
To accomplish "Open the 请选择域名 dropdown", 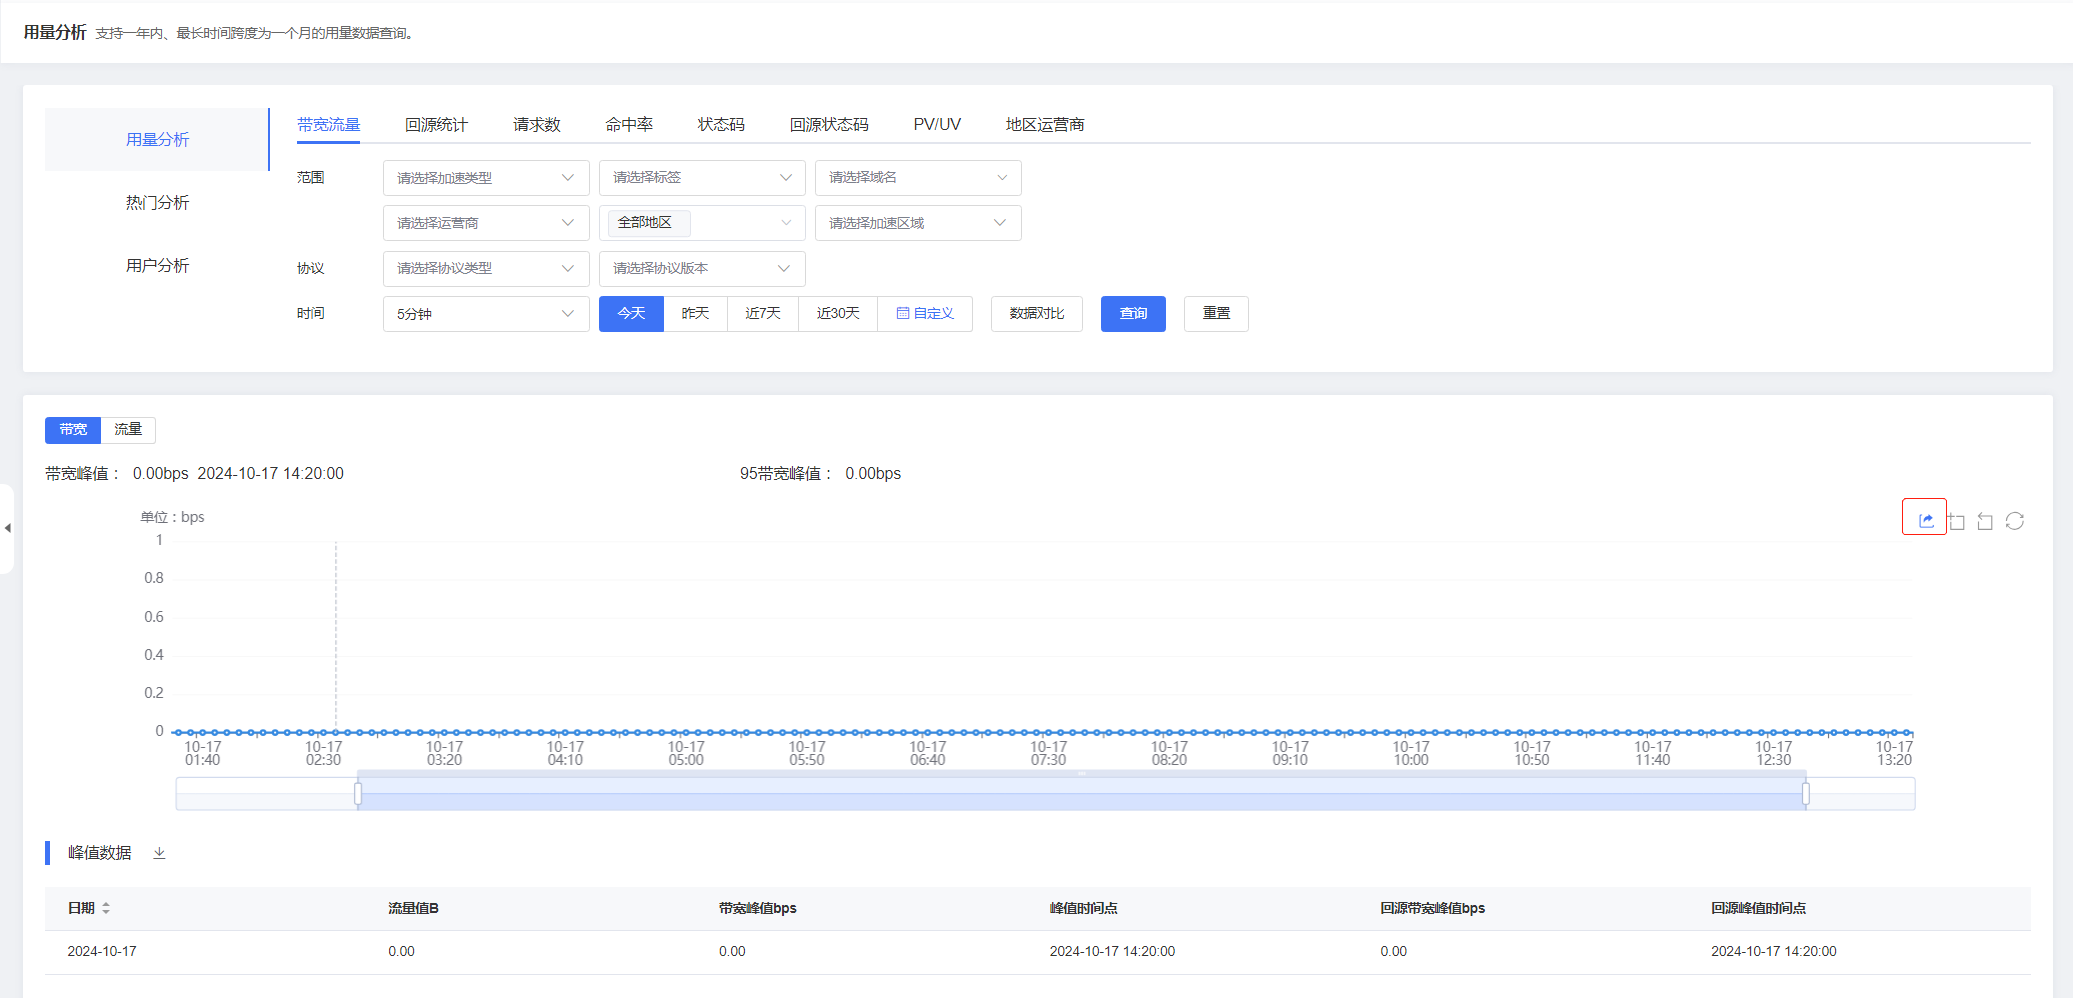I will (x=918, y=178).
